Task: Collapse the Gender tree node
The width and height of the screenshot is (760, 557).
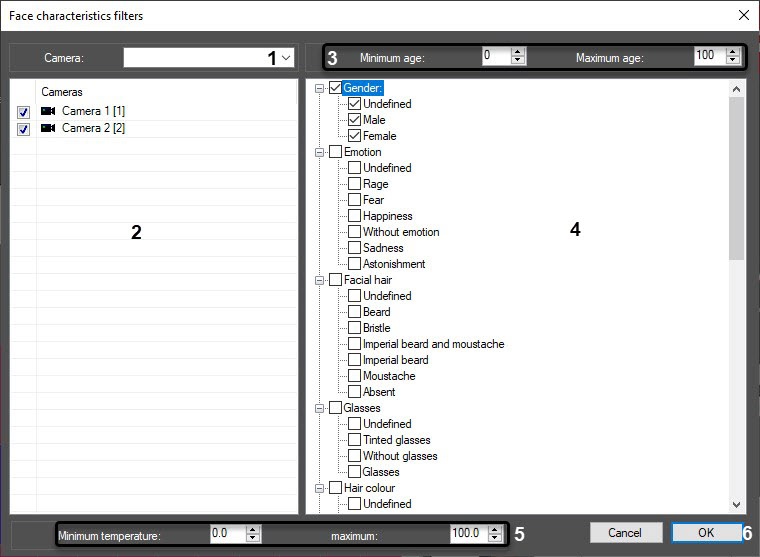Action: tap(319, 88)
